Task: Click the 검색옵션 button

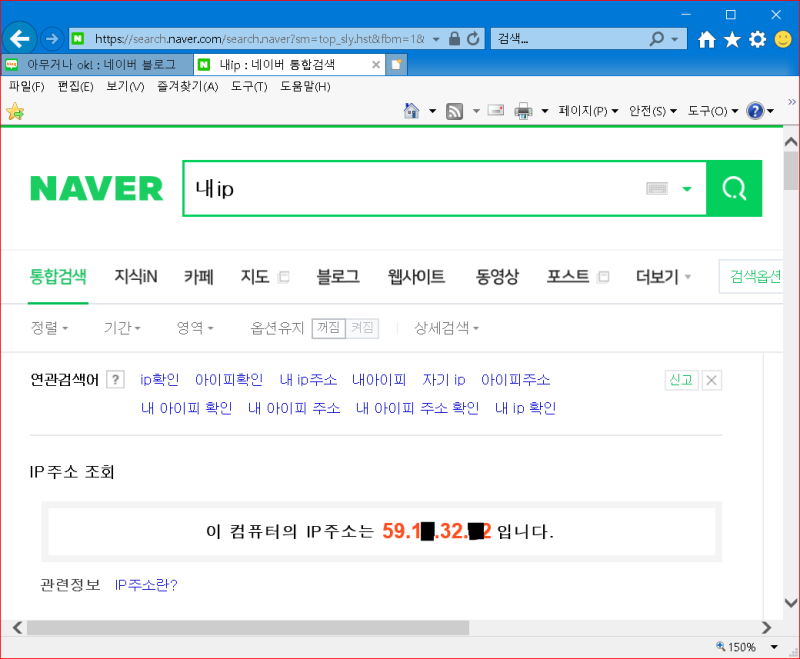Action: pyautogui.click(x=751, y=276)
